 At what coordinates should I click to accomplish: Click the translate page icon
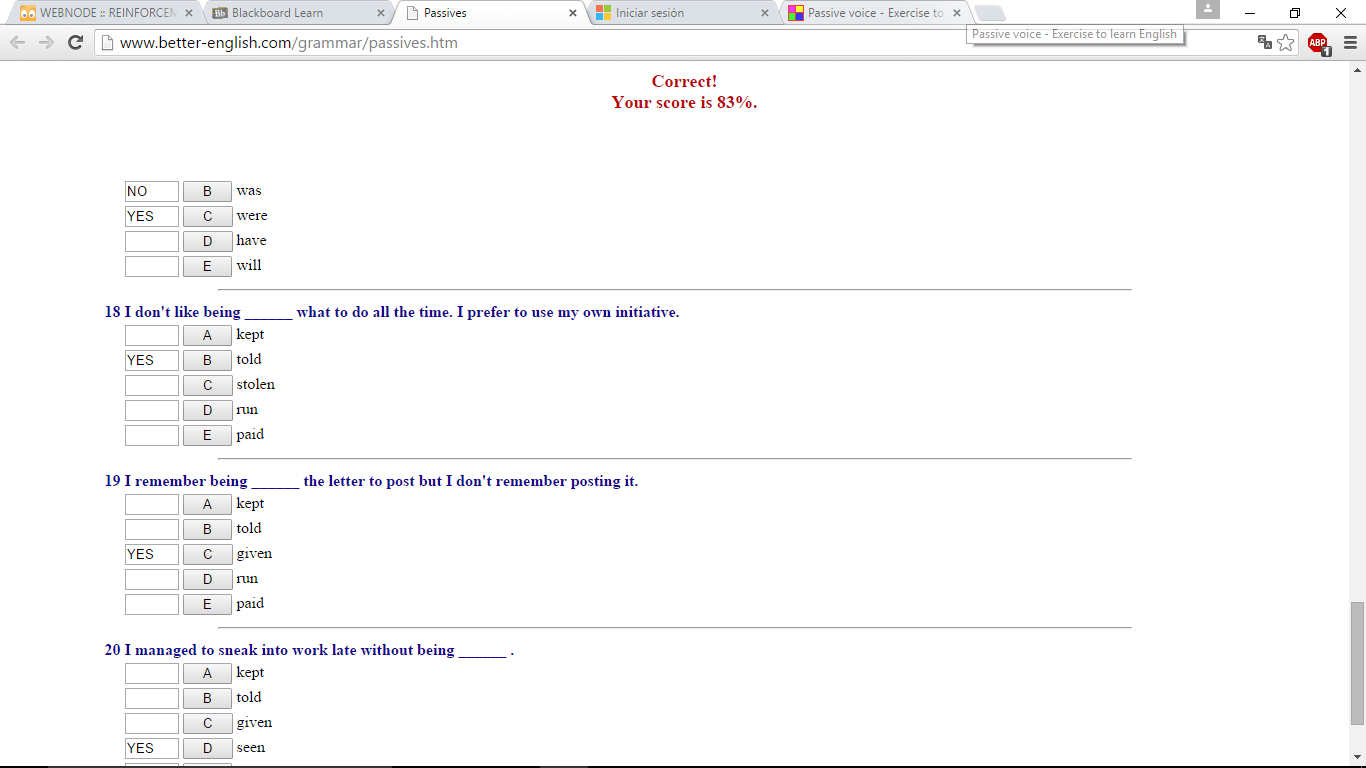[x=1264, y=42]
